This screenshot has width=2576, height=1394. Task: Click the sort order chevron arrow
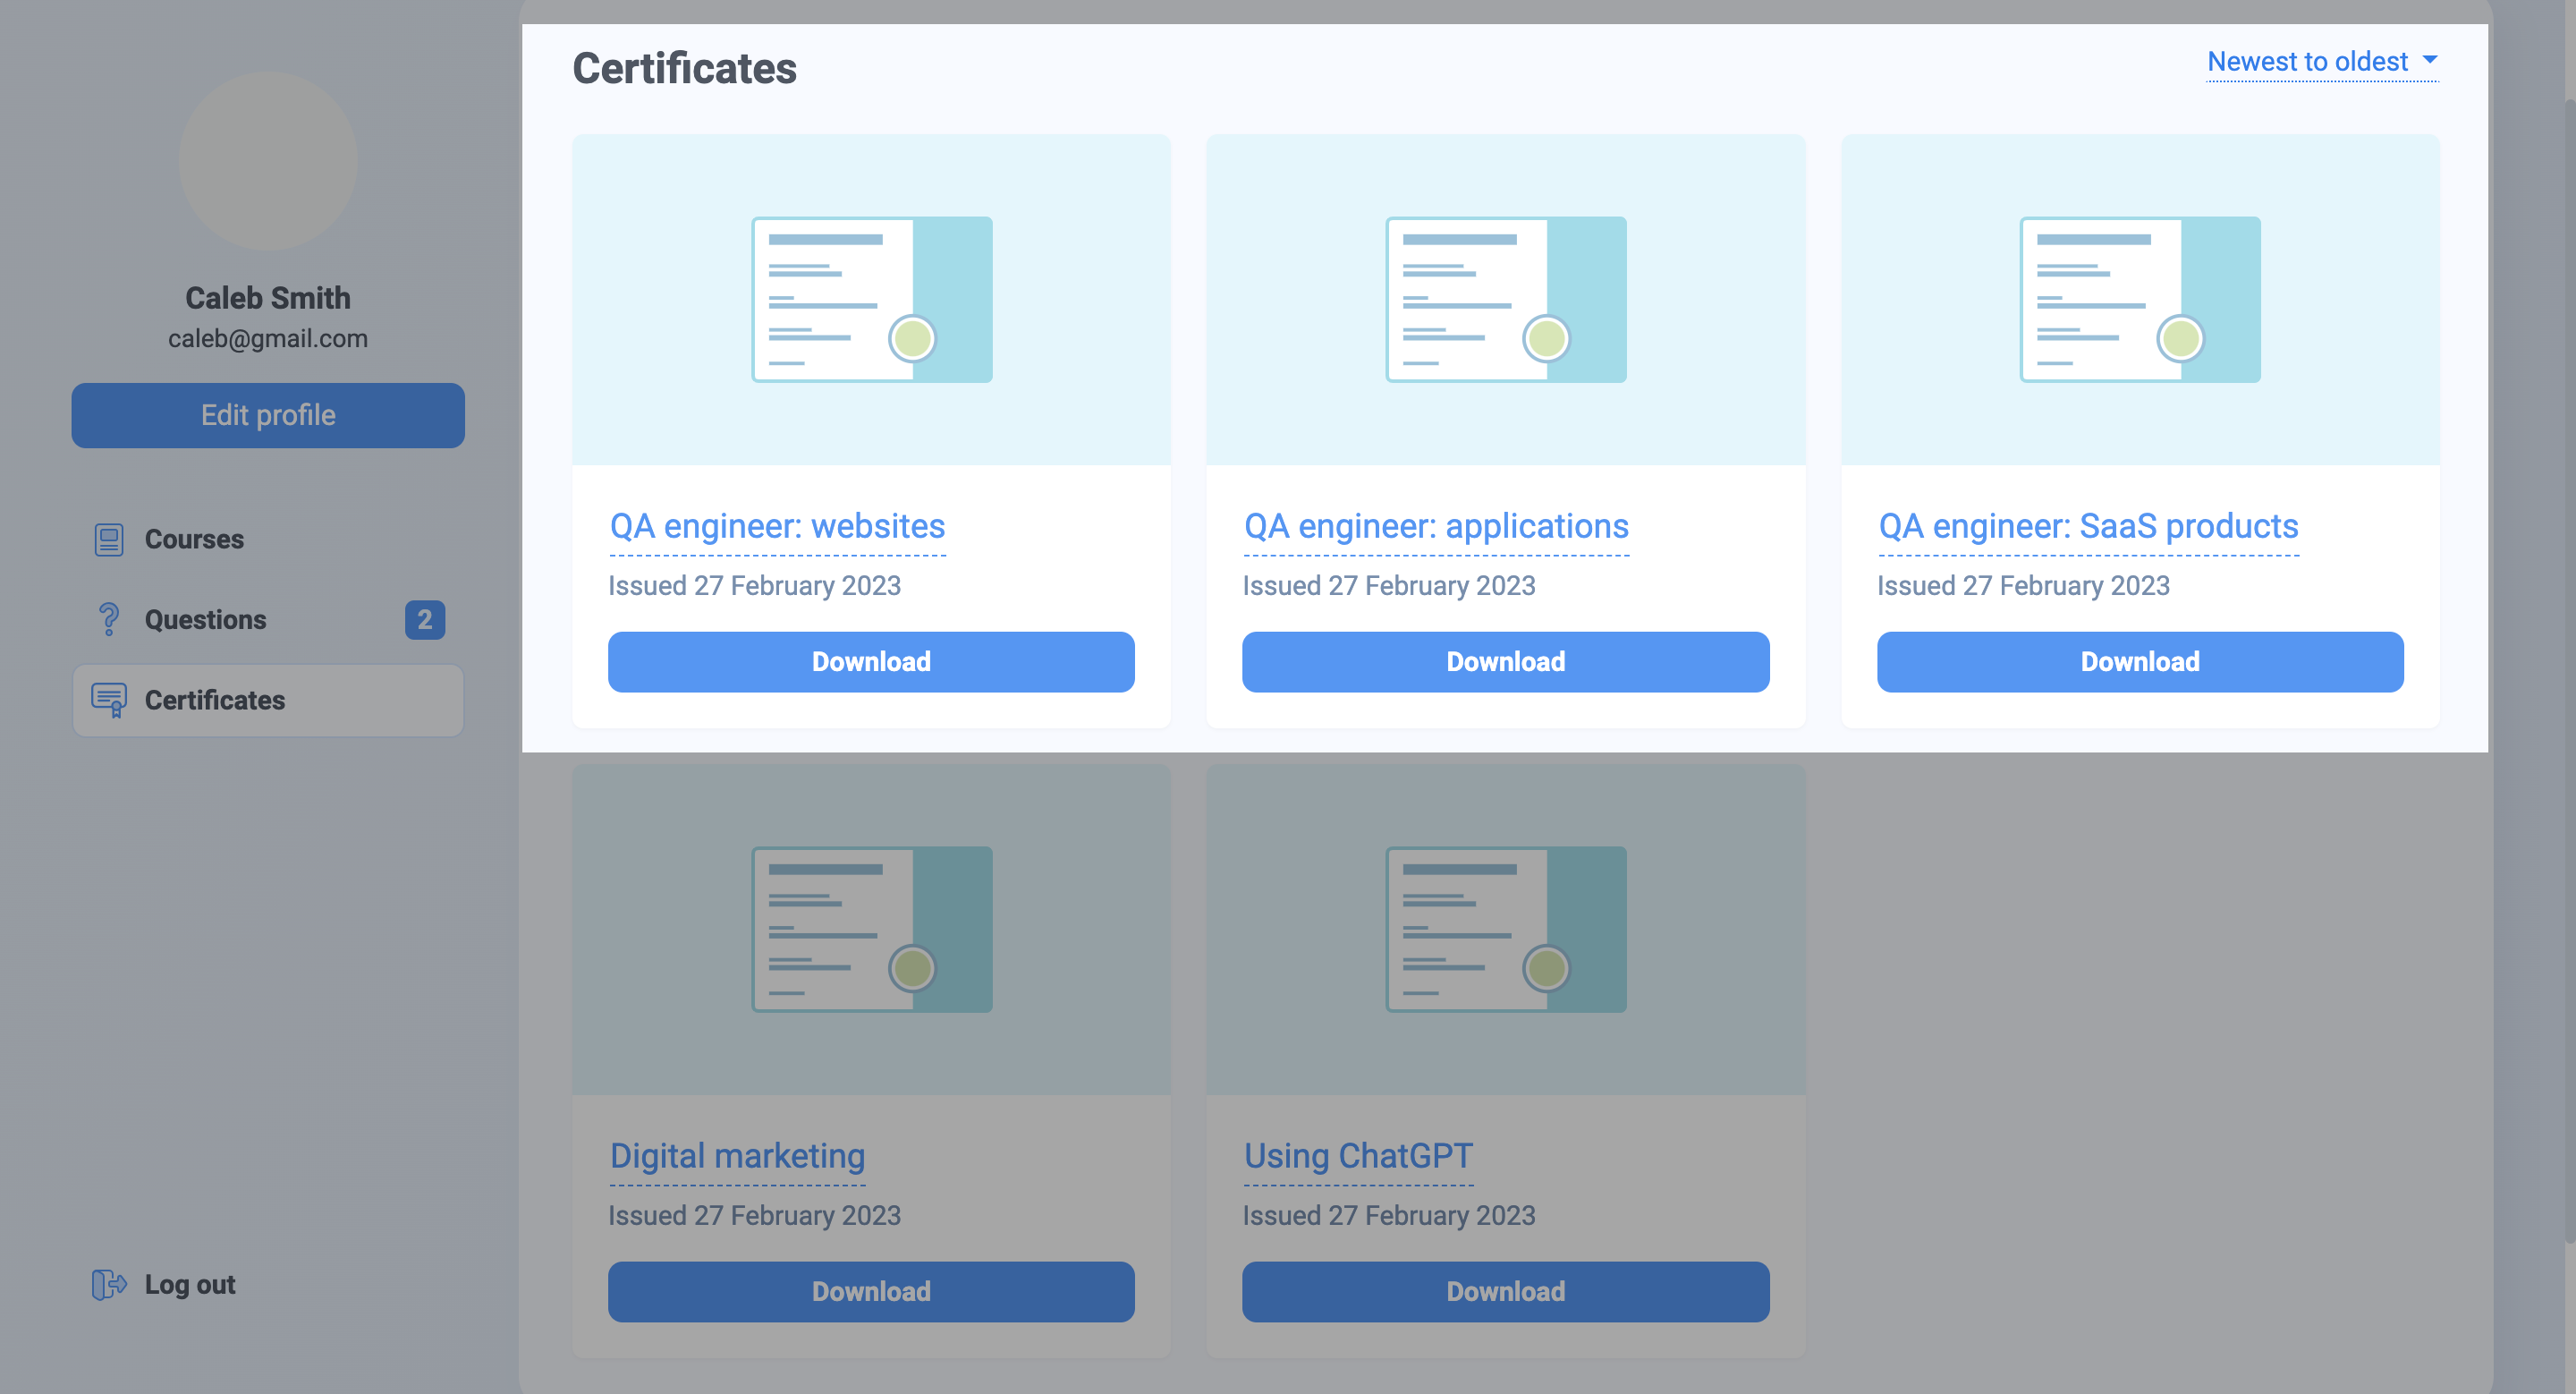pos(2431,60)
